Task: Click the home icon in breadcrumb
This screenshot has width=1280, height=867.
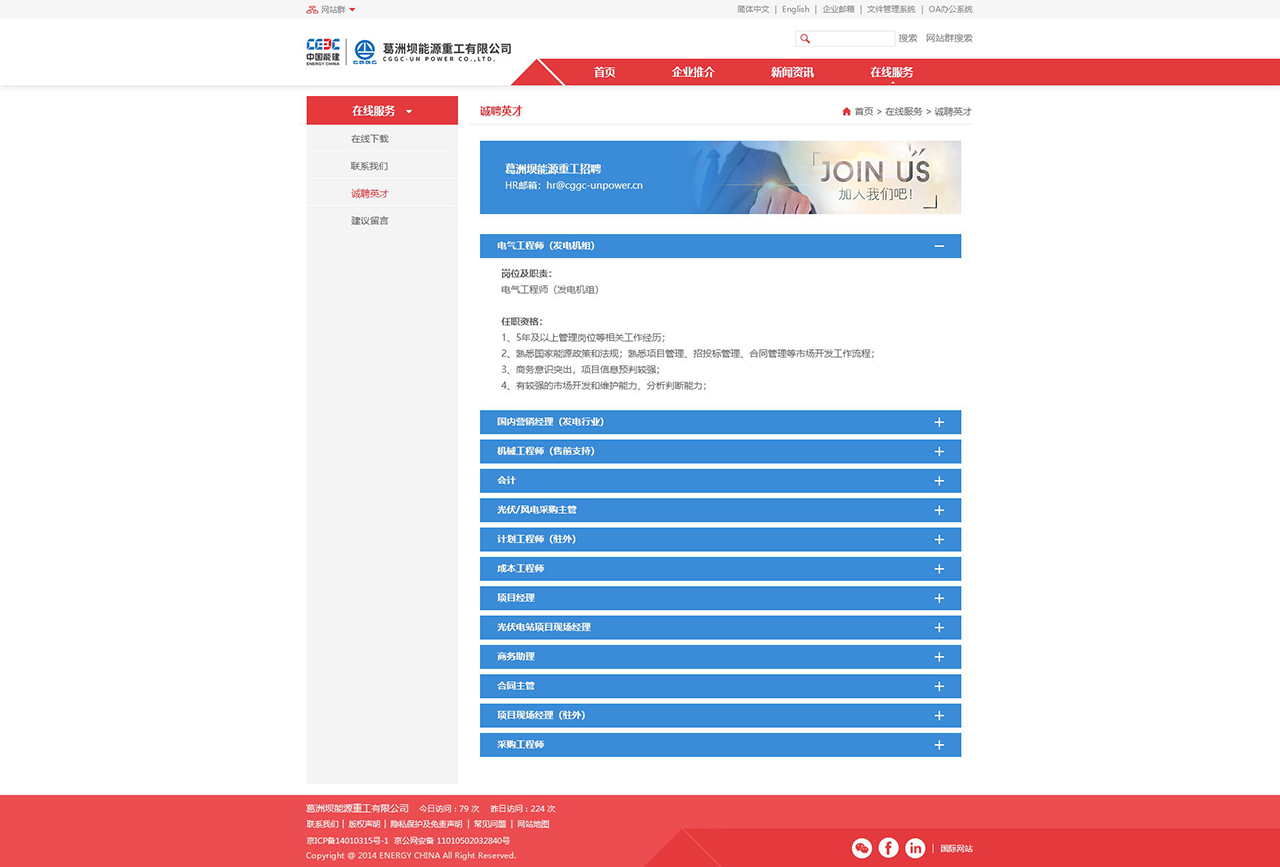Action: coord(846,112)
